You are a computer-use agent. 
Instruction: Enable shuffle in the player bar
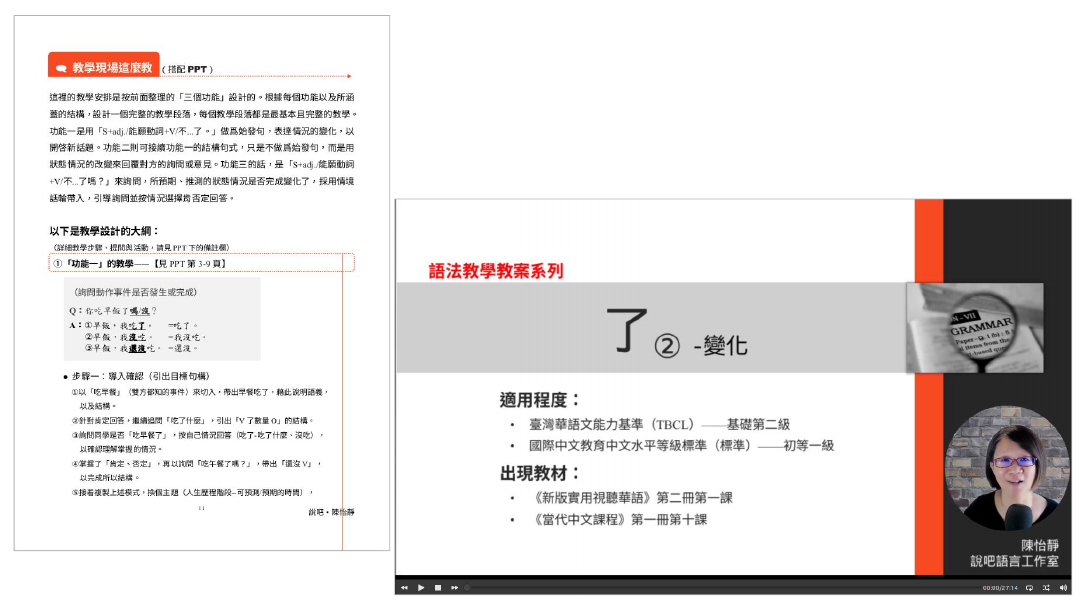point(1046,588)
